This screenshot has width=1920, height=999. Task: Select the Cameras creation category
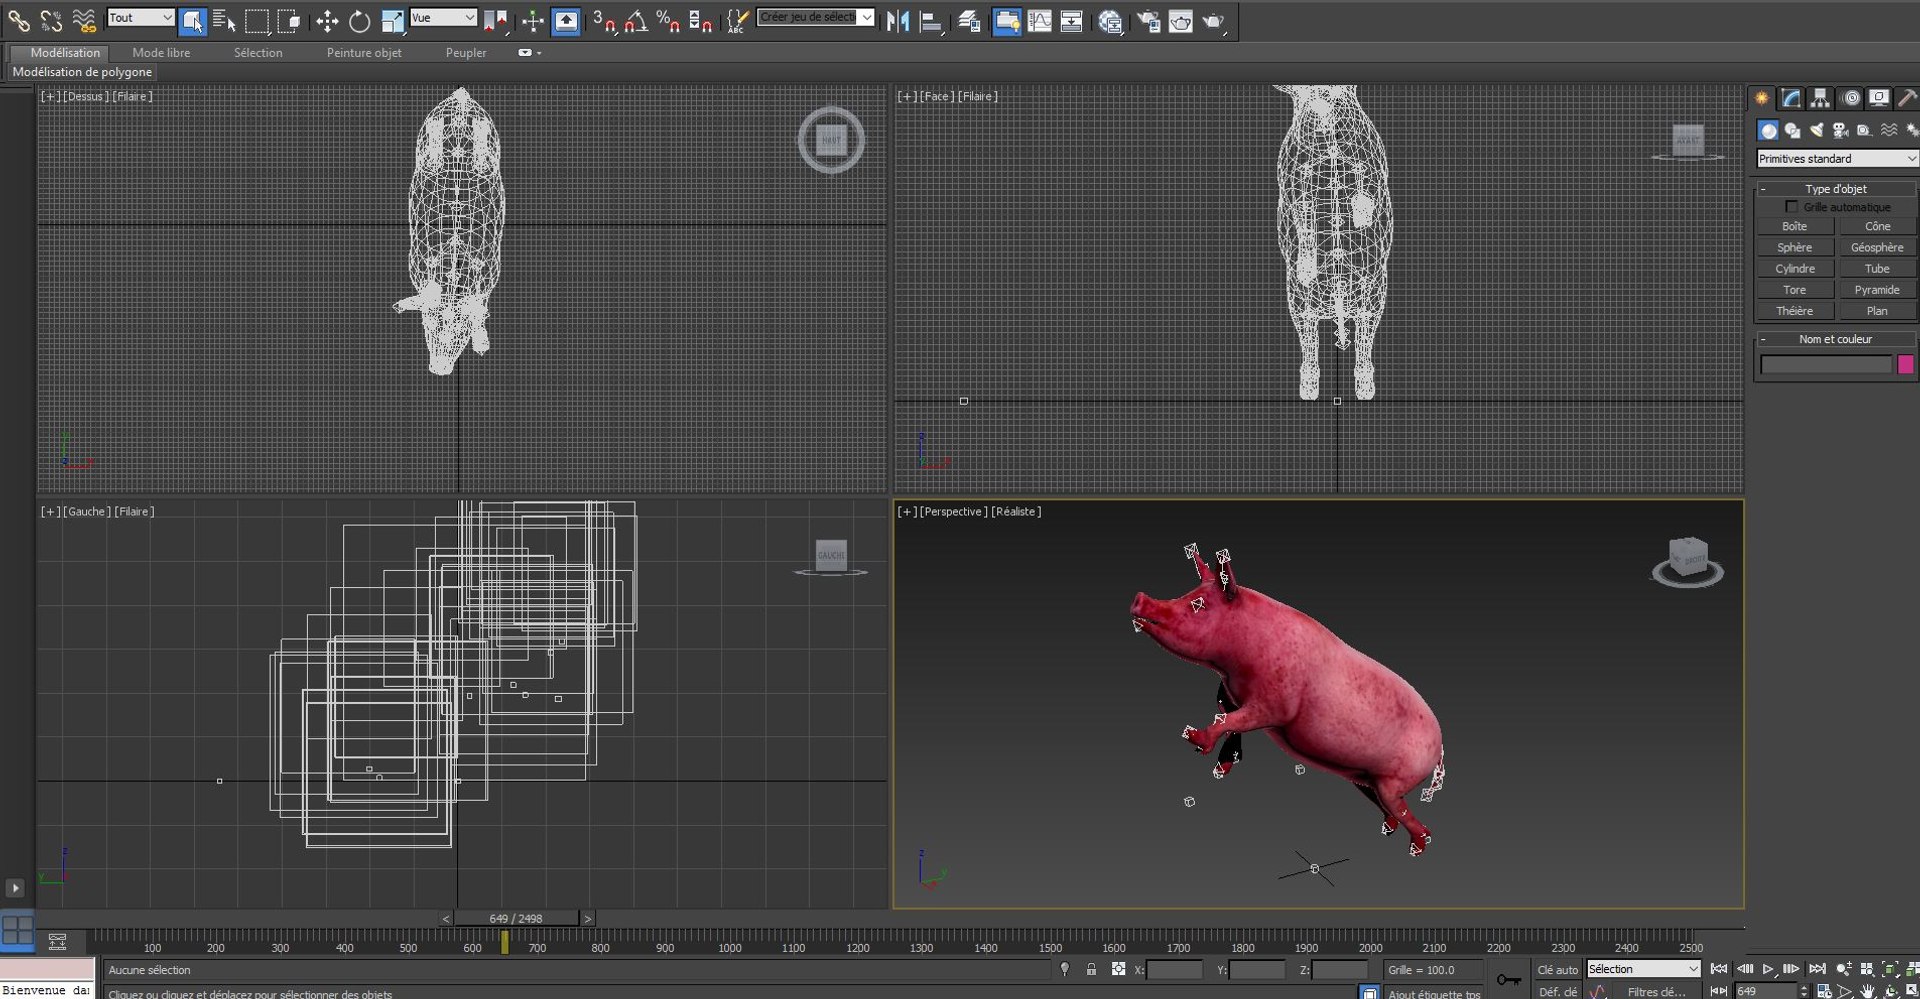coord(1840,130)
